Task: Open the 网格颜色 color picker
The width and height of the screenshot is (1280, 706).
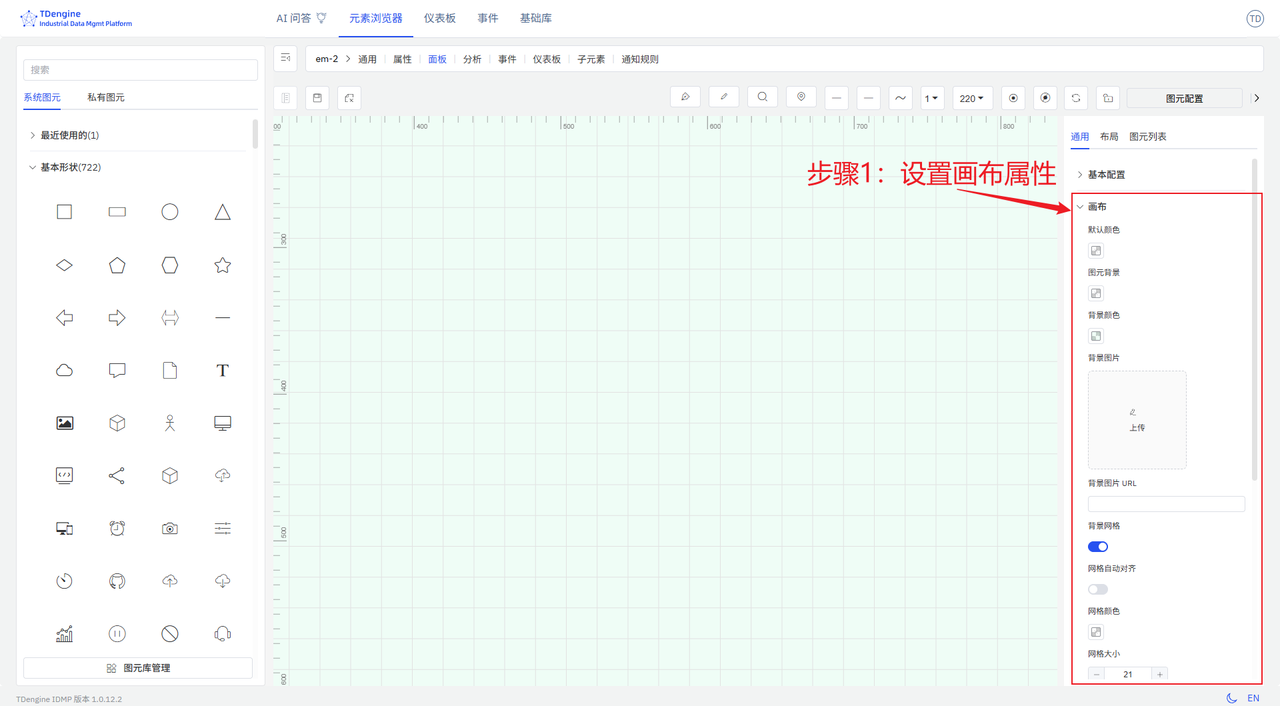Action: tap(1096, 632)
